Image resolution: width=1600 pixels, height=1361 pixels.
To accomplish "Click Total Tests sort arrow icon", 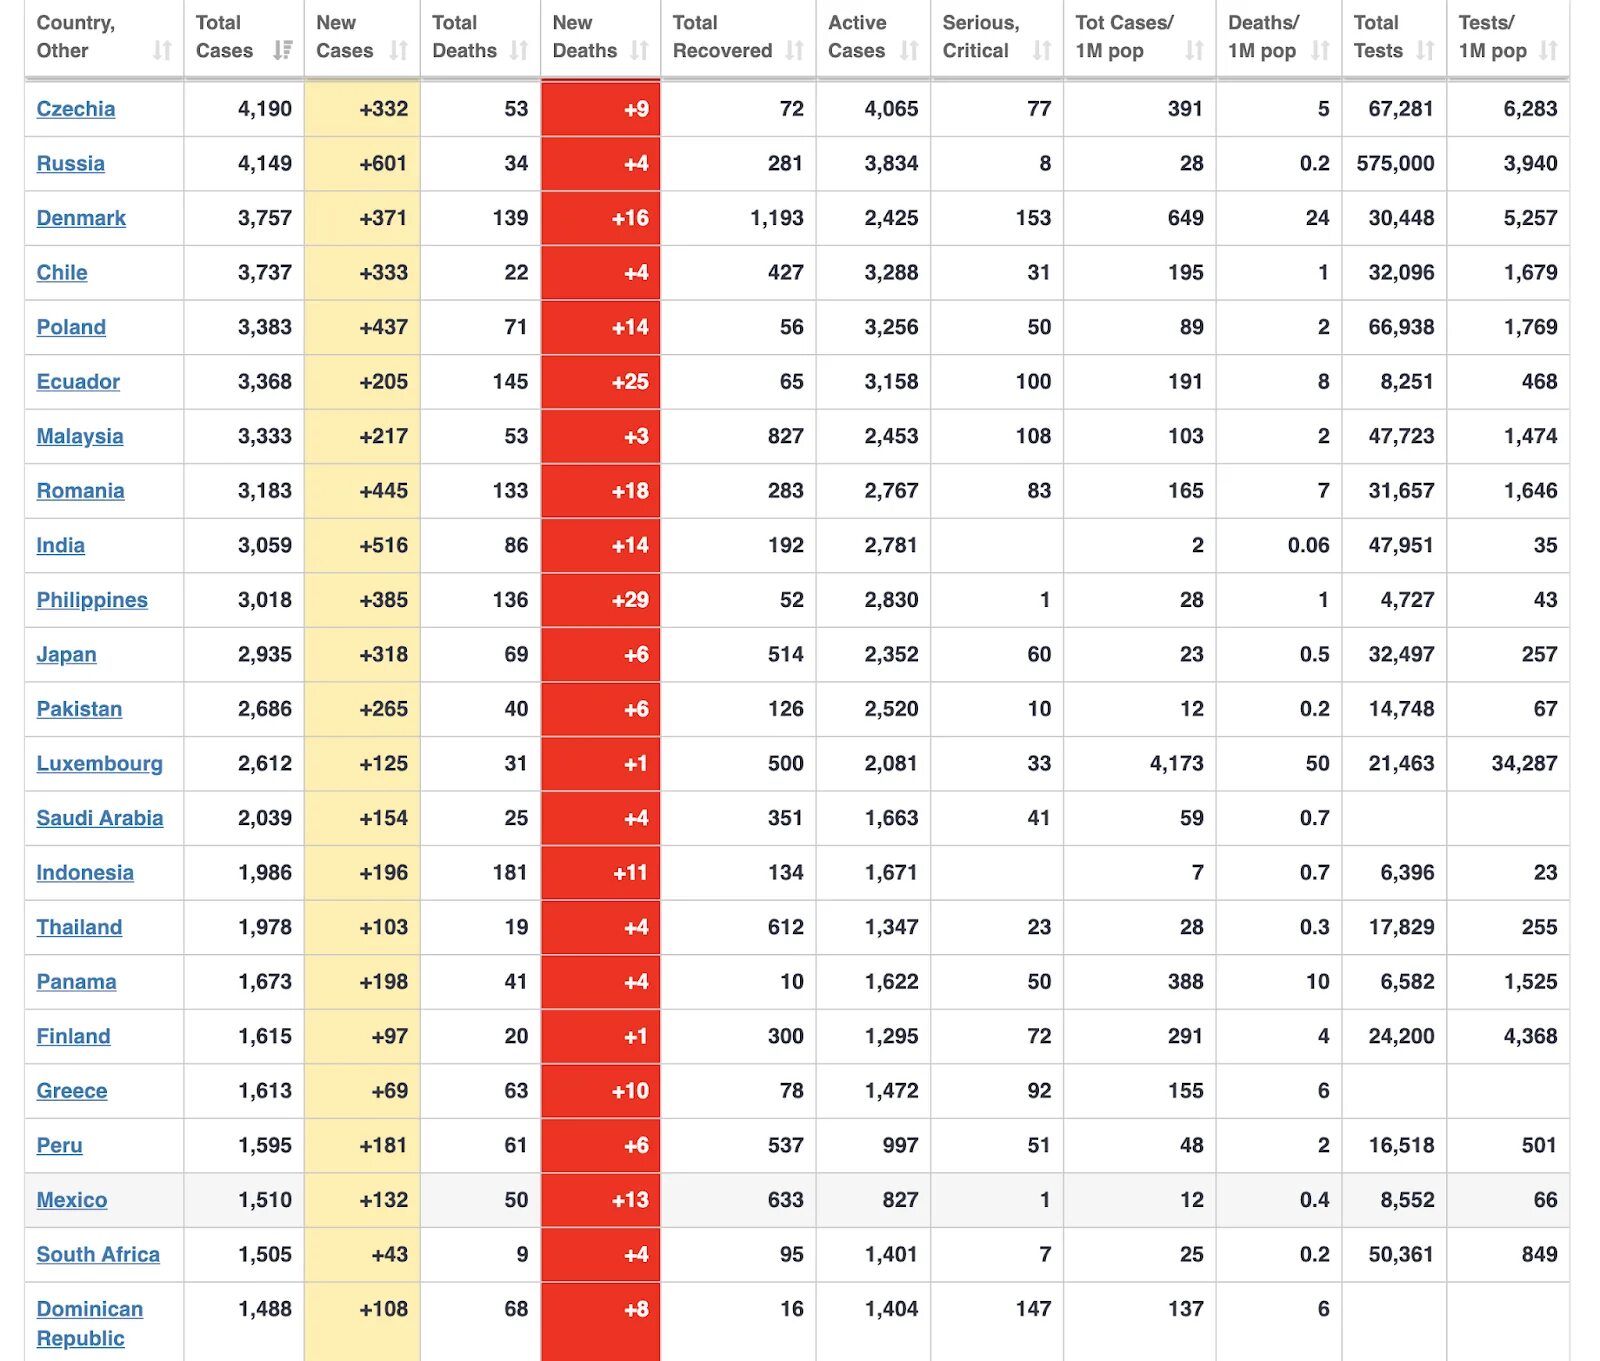I will [x=1426, y=51].
